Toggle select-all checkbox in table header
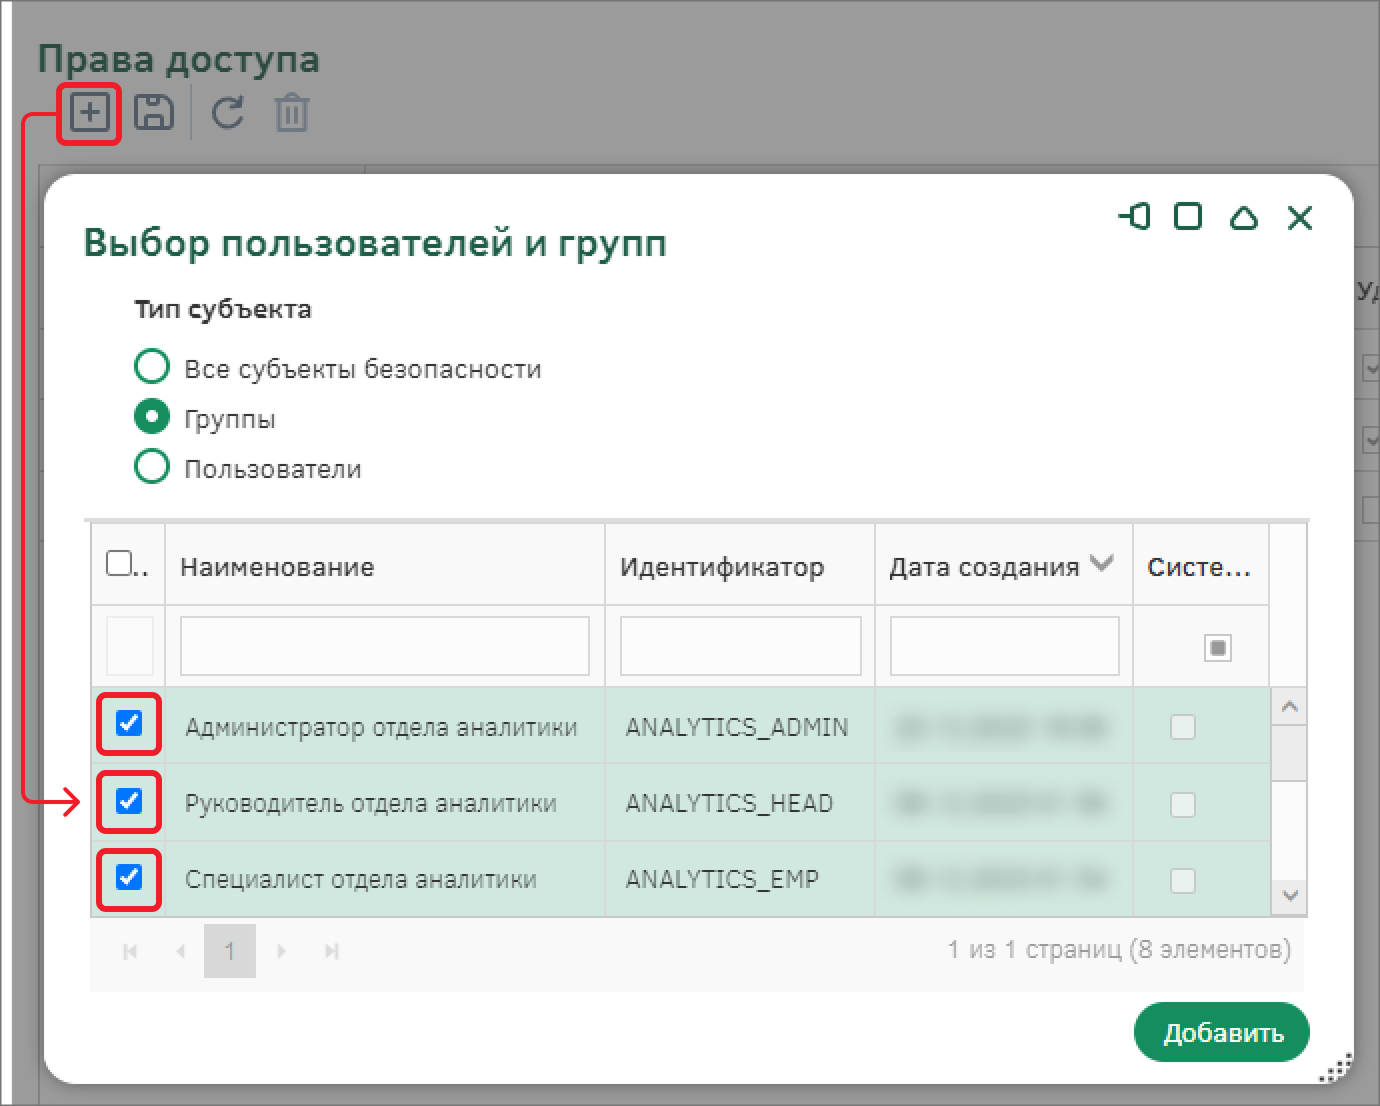 (119, 563)
